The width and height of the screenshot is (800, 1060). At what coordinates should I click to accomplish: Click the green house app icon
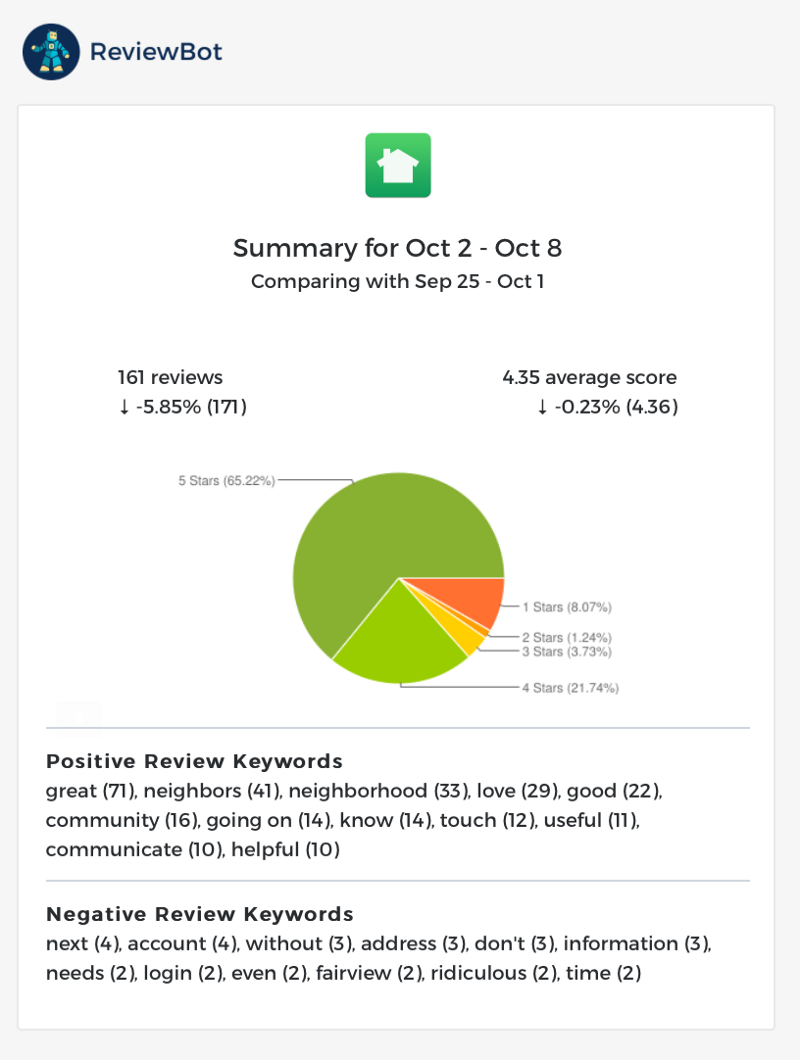[398, 165]
